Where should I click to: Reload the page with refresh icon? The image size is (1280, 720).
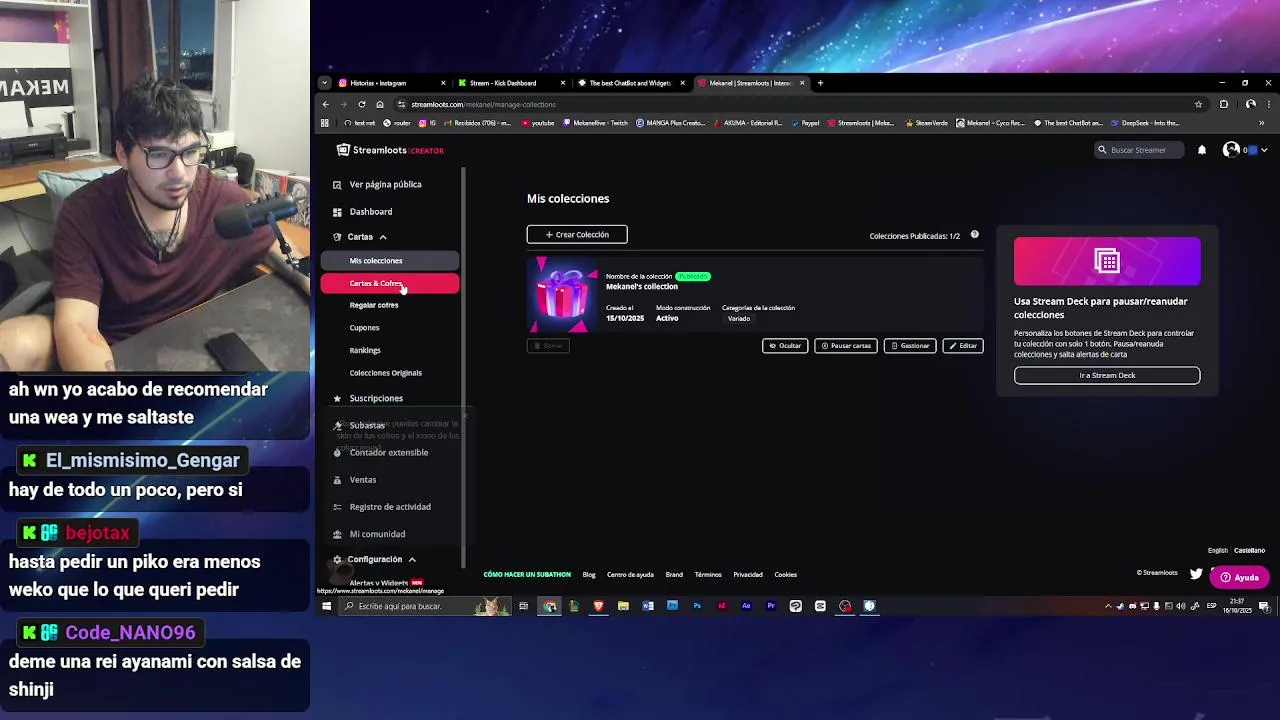[362, 104]
